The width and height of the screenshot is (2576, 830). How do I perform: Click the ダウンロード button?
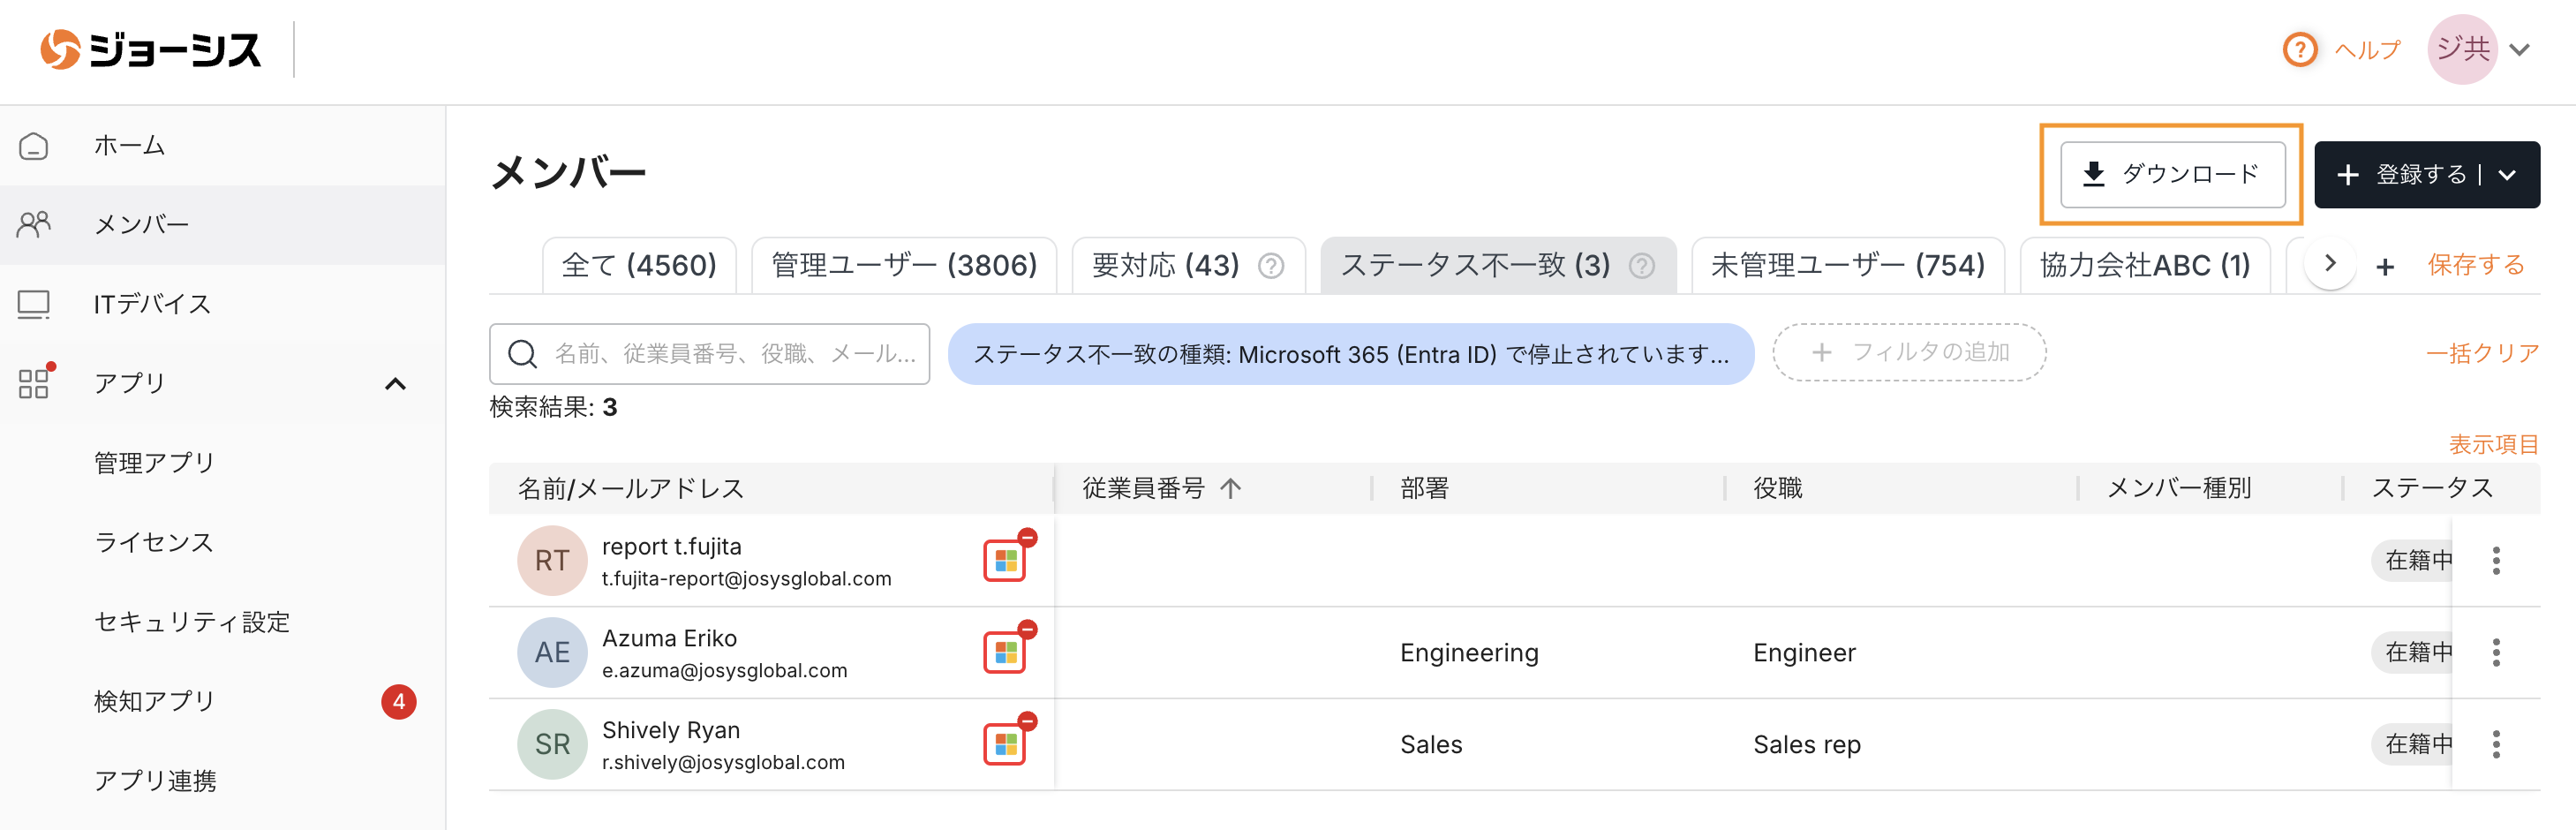click(x=2172, y=174)
